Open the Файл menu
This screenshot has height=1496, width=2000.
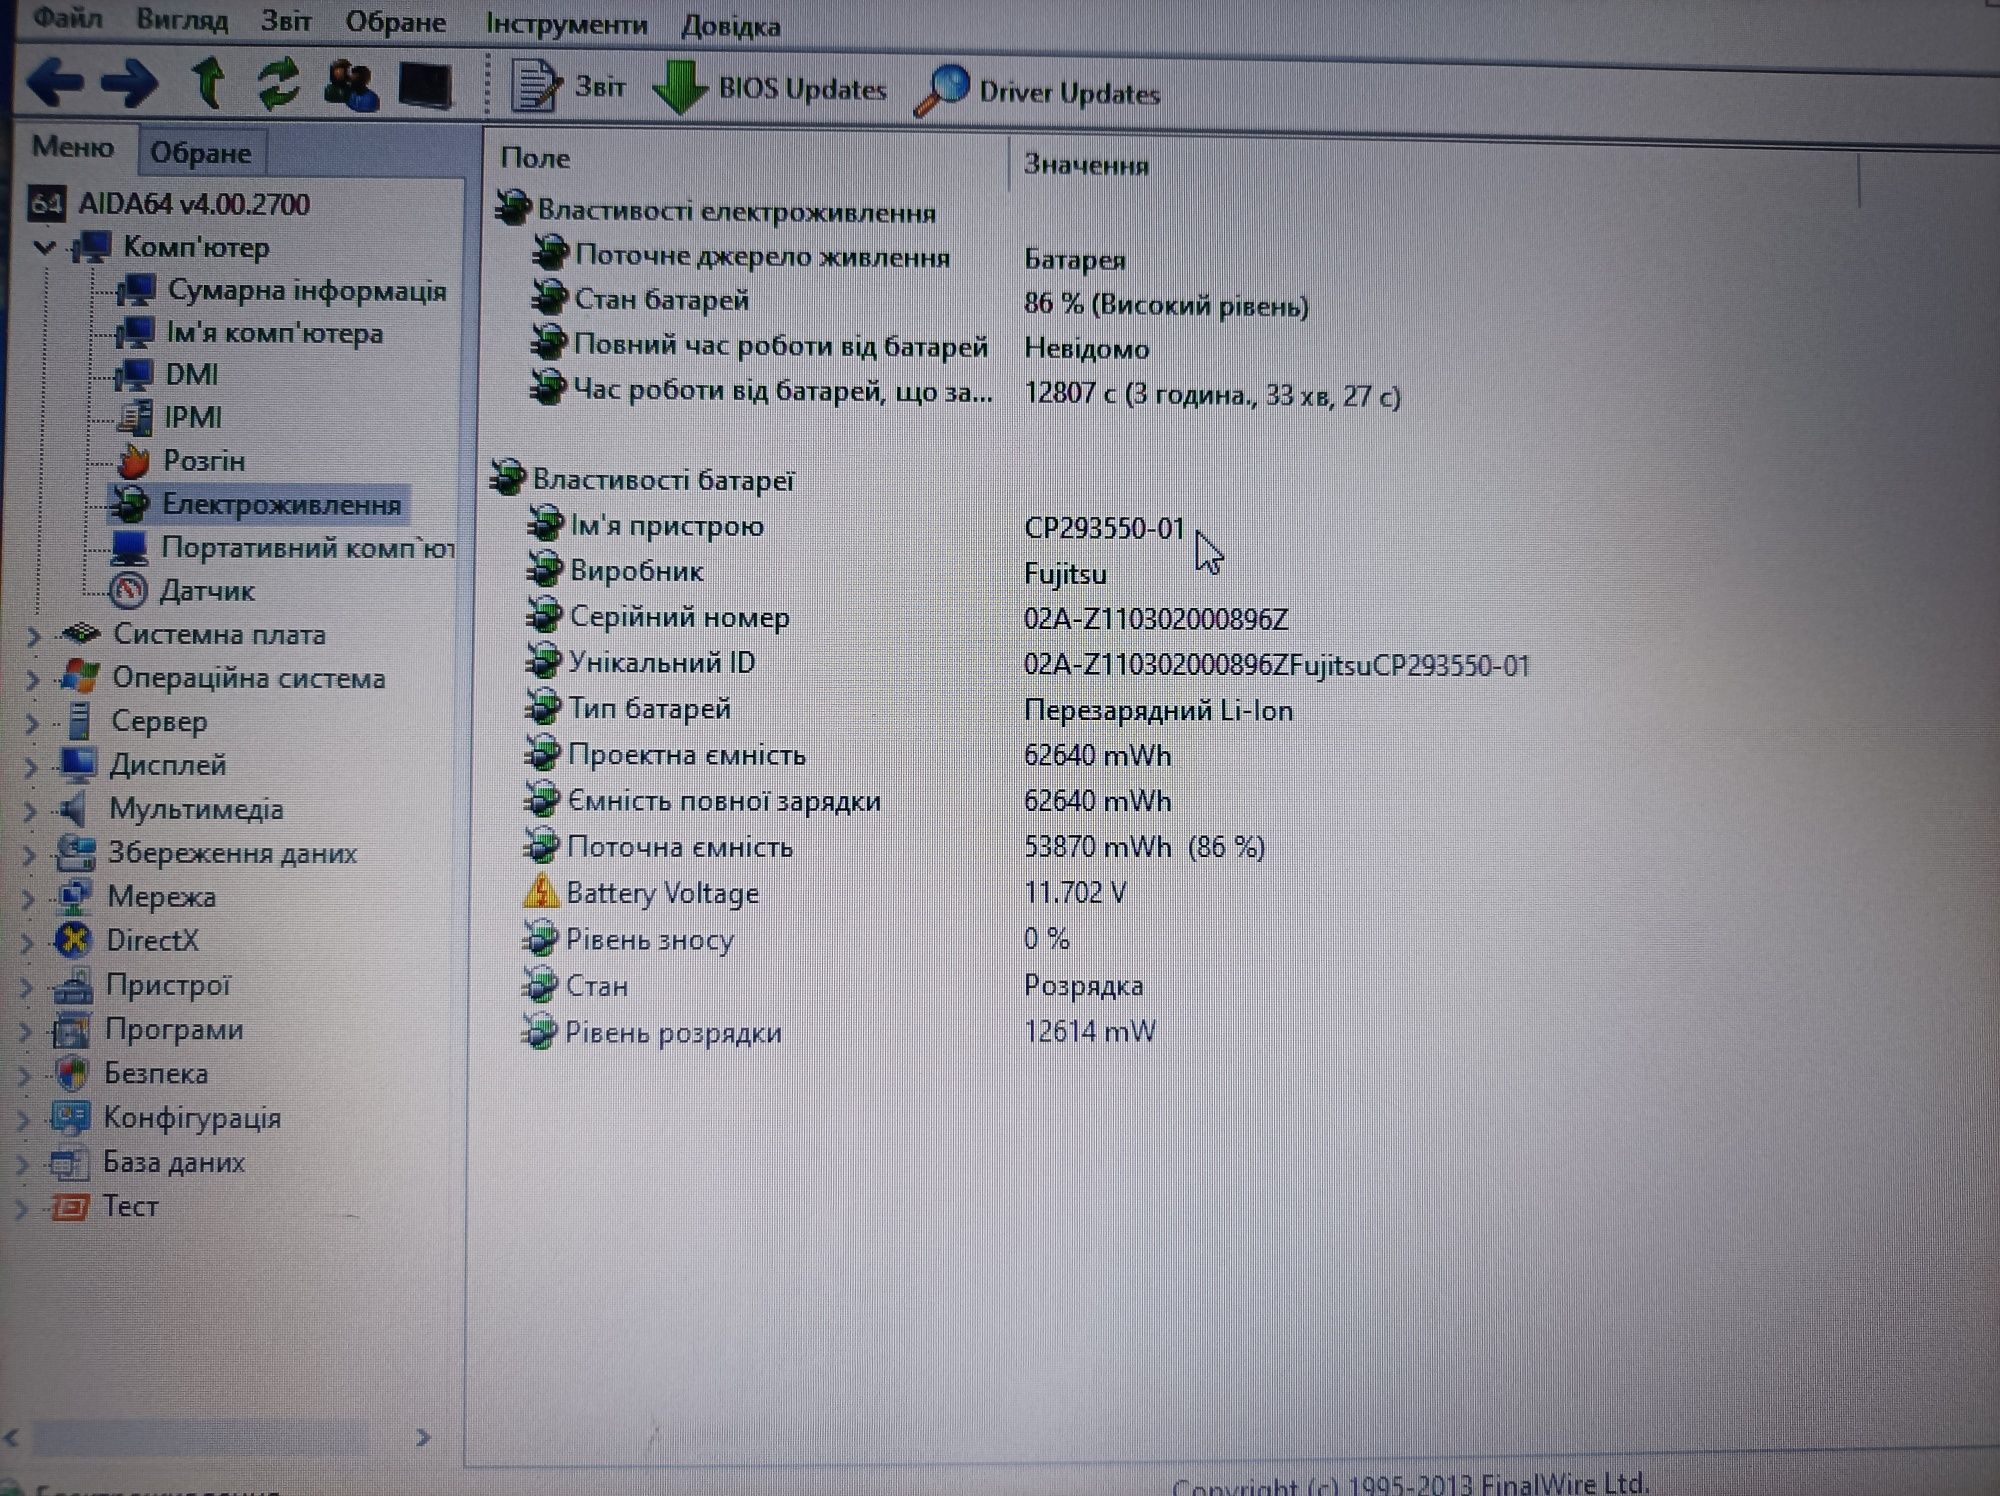point(68,18)
